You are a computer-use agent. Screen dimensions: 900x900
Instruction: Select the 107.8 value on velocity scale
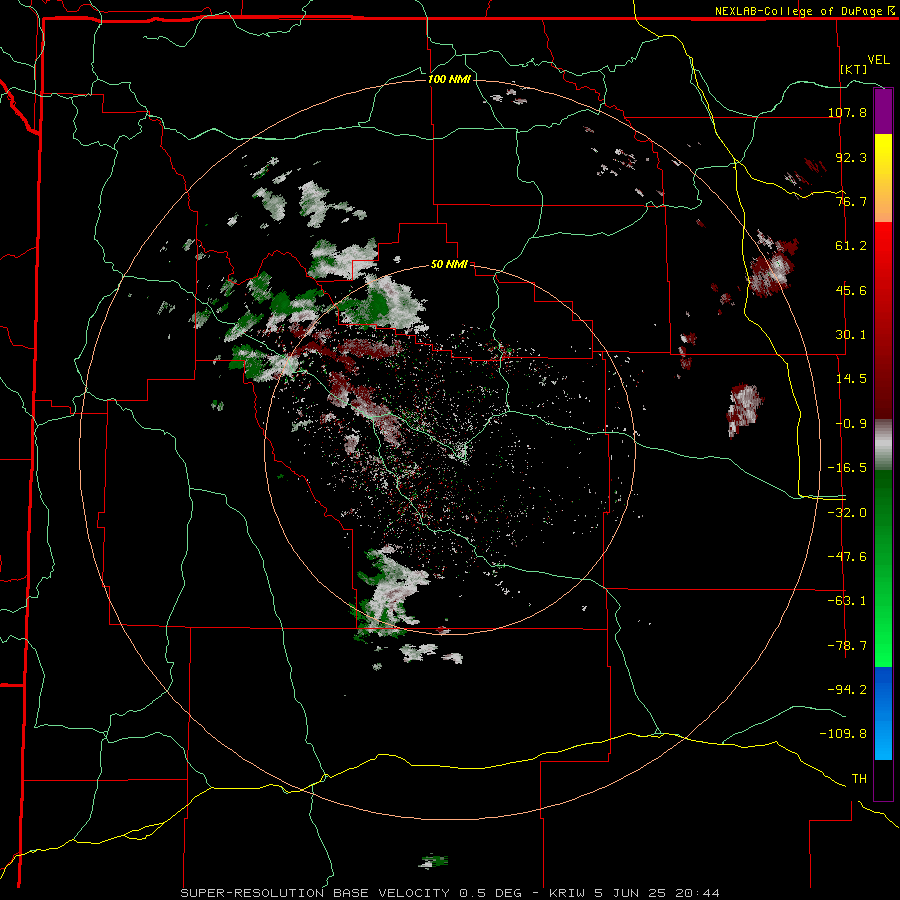tap(847, 112)
